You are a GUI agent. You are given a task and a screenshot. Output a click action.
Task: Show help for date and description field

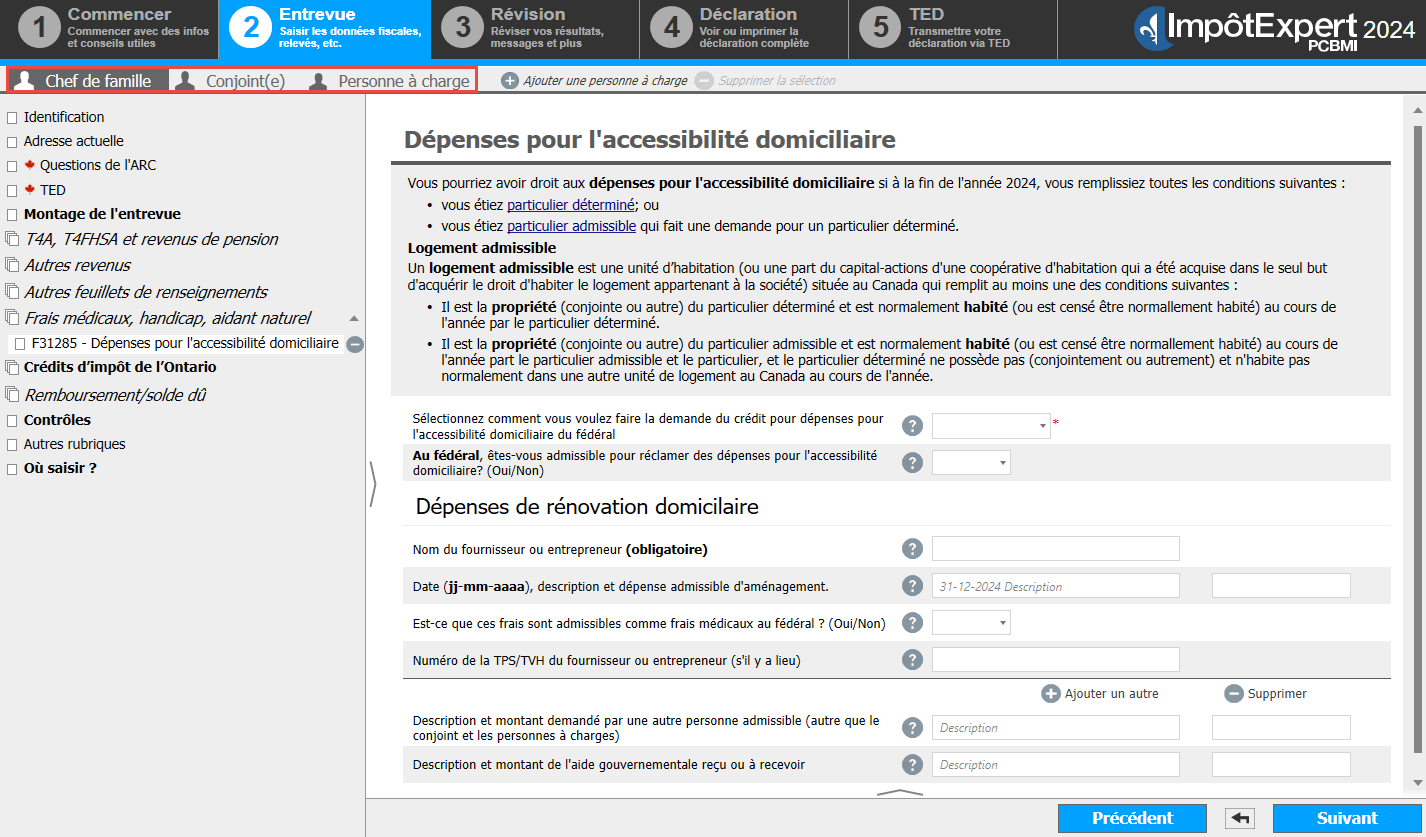pos(912,586)
